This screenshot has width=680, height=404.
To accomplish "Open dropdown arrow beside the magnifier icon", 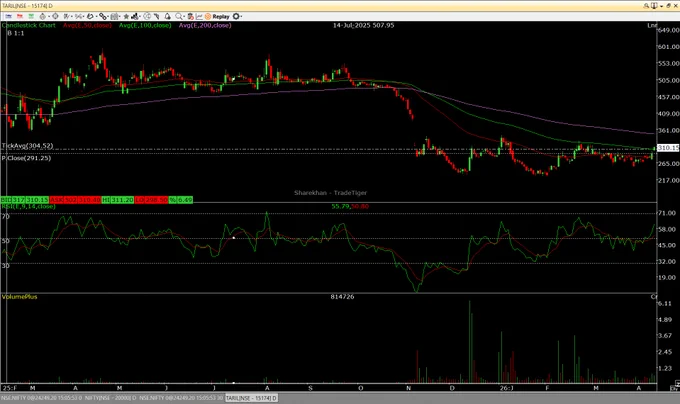I will [x=184, y=16].
